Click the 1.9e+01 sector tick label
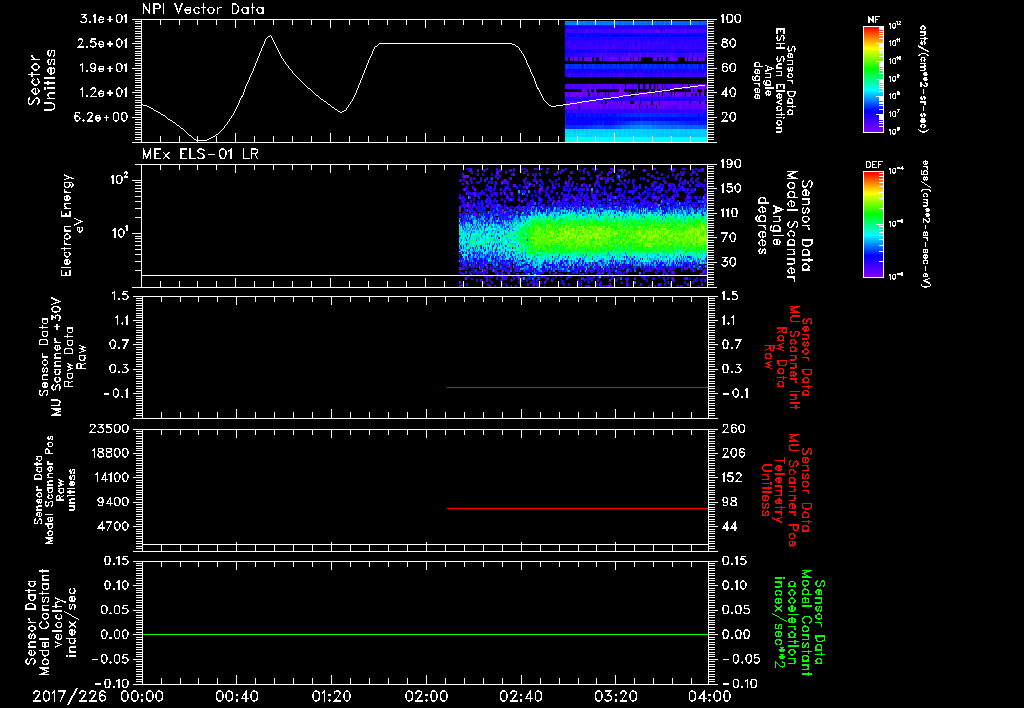The height and width of the screenshot is (708, 1024). click(103, 68)
